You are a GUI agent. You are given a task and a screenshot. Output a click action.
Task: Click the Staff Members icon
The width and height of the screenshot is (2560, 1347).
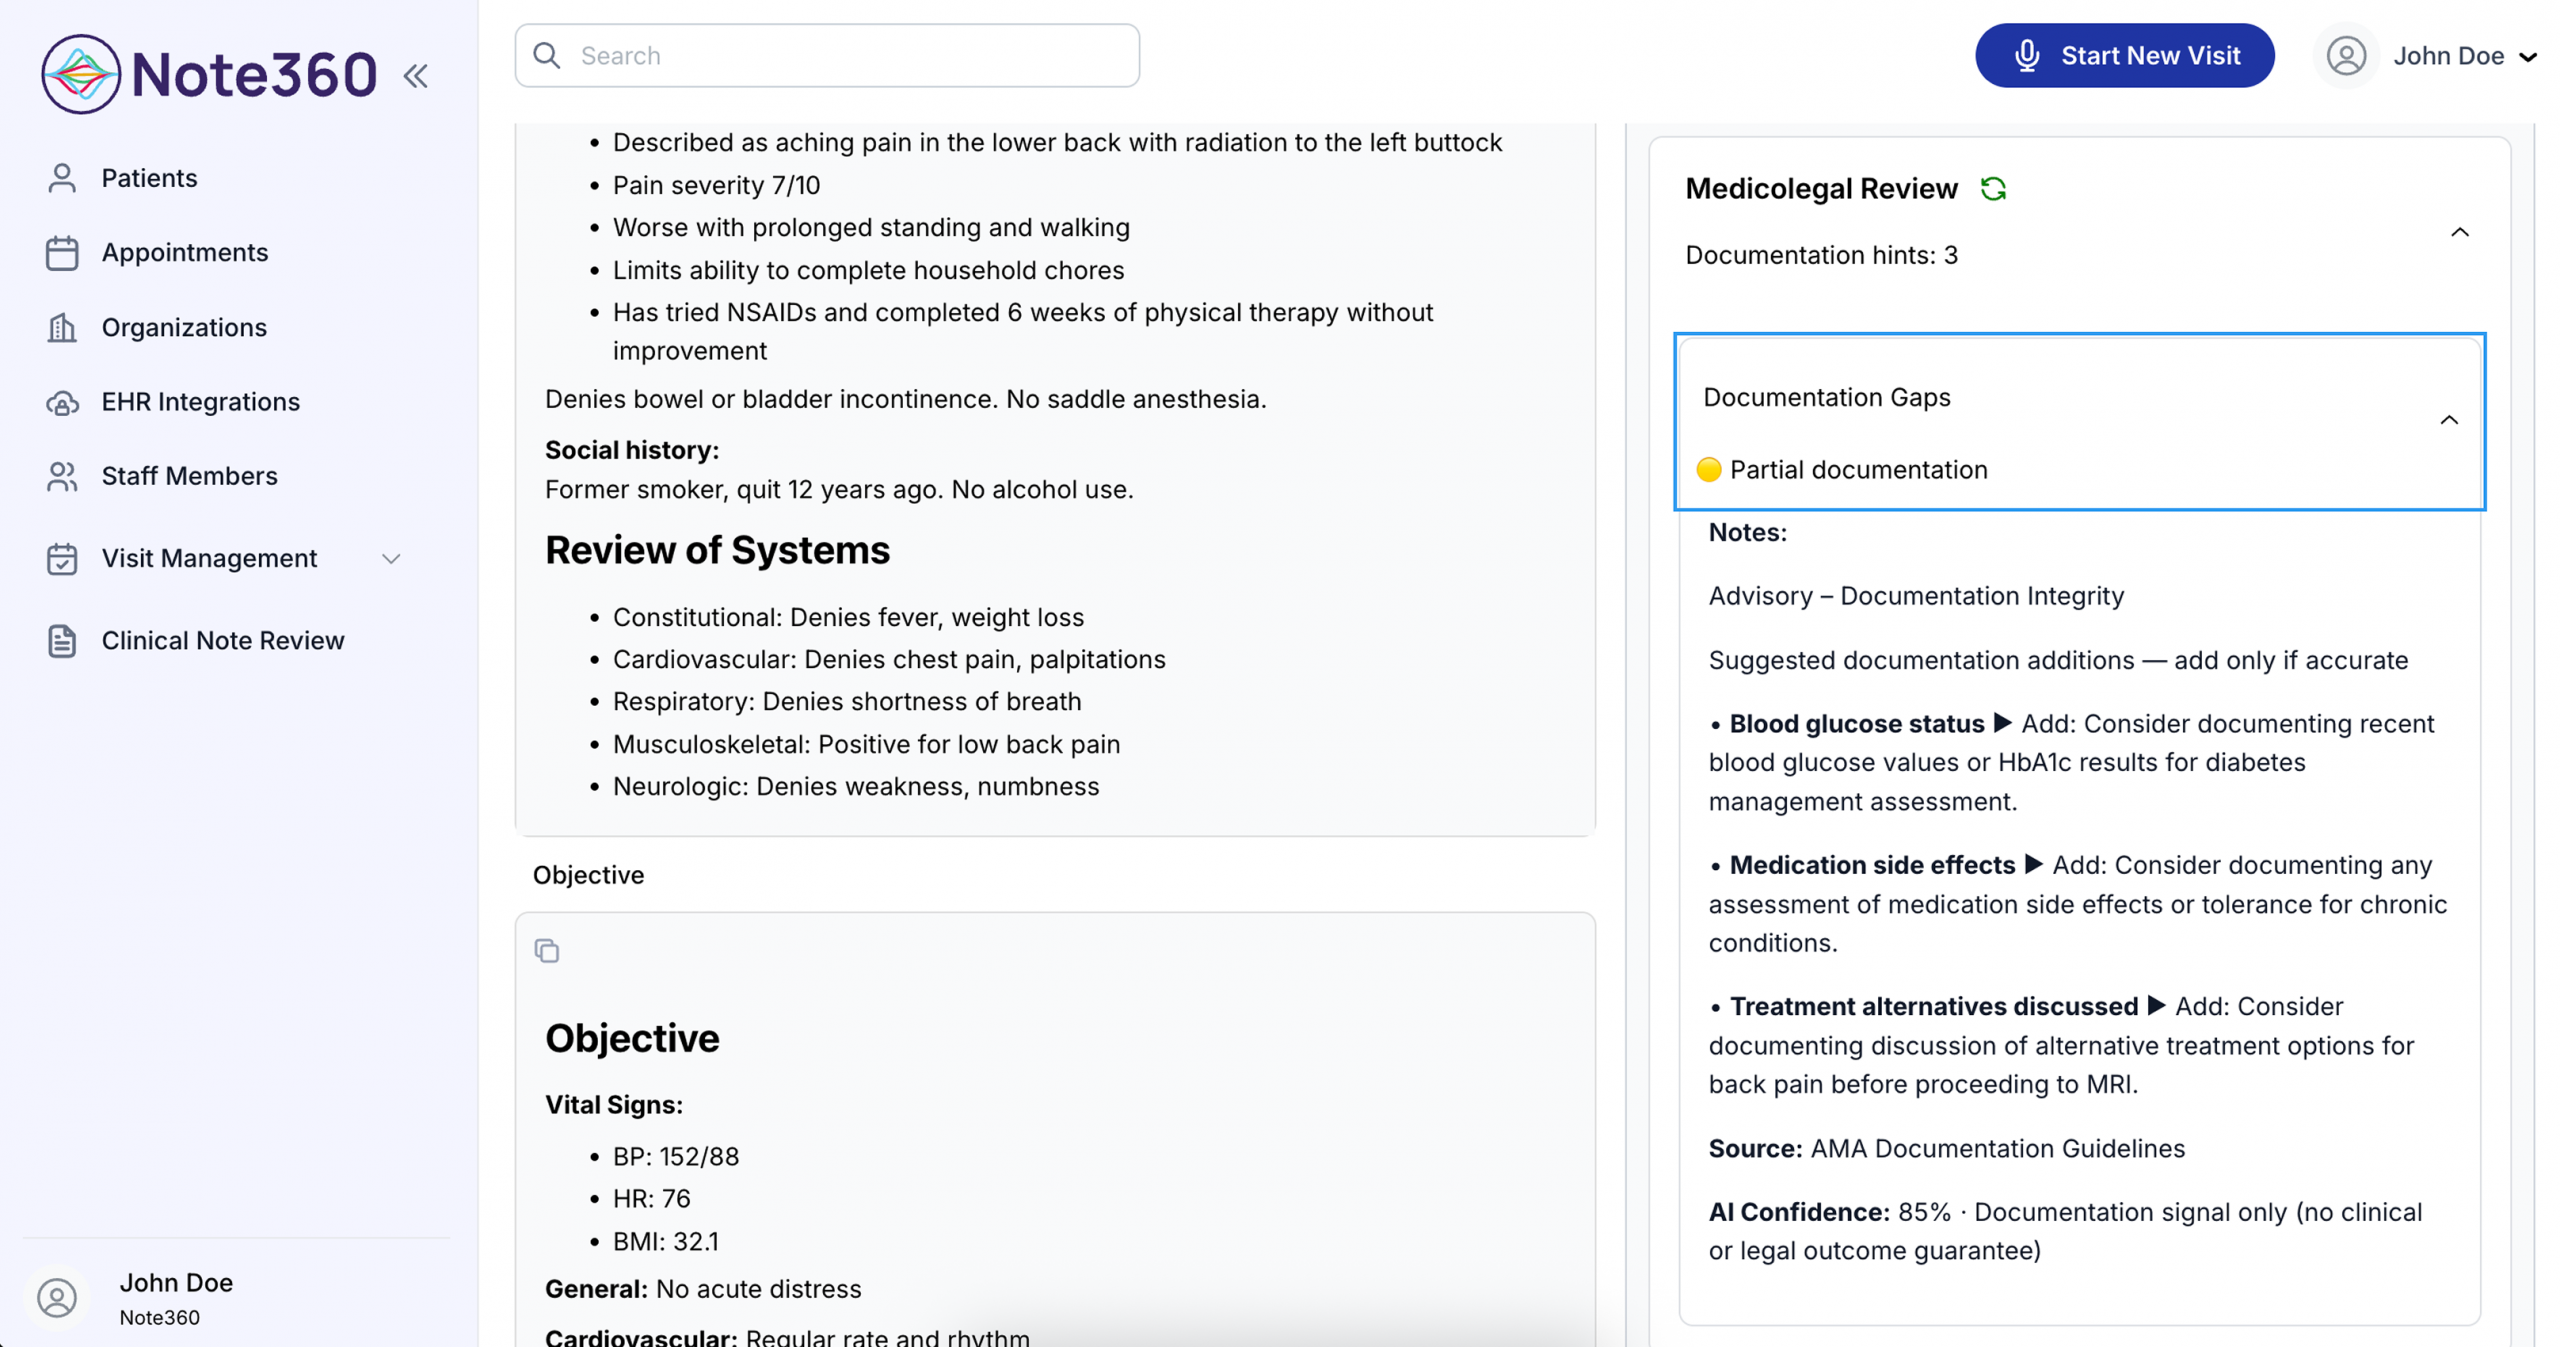pyautogui.click(x=62, y=477)
